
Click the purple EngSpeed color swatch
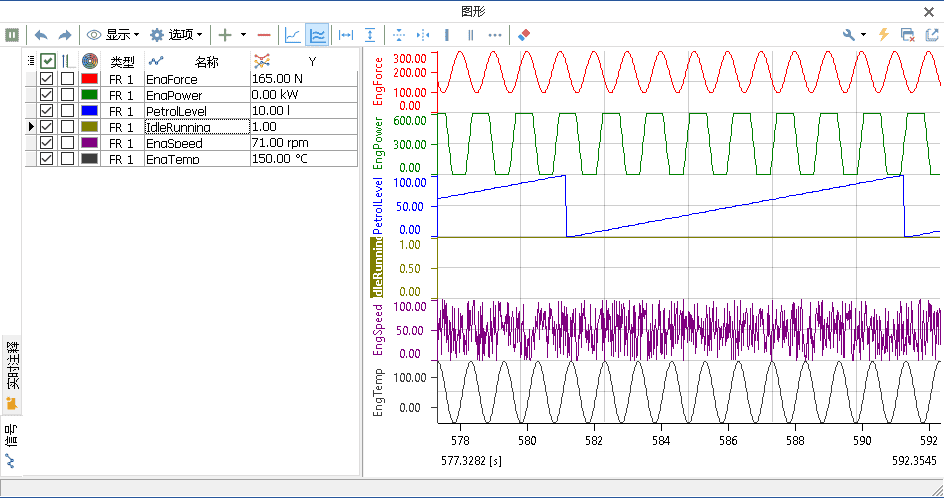point(88,143)
